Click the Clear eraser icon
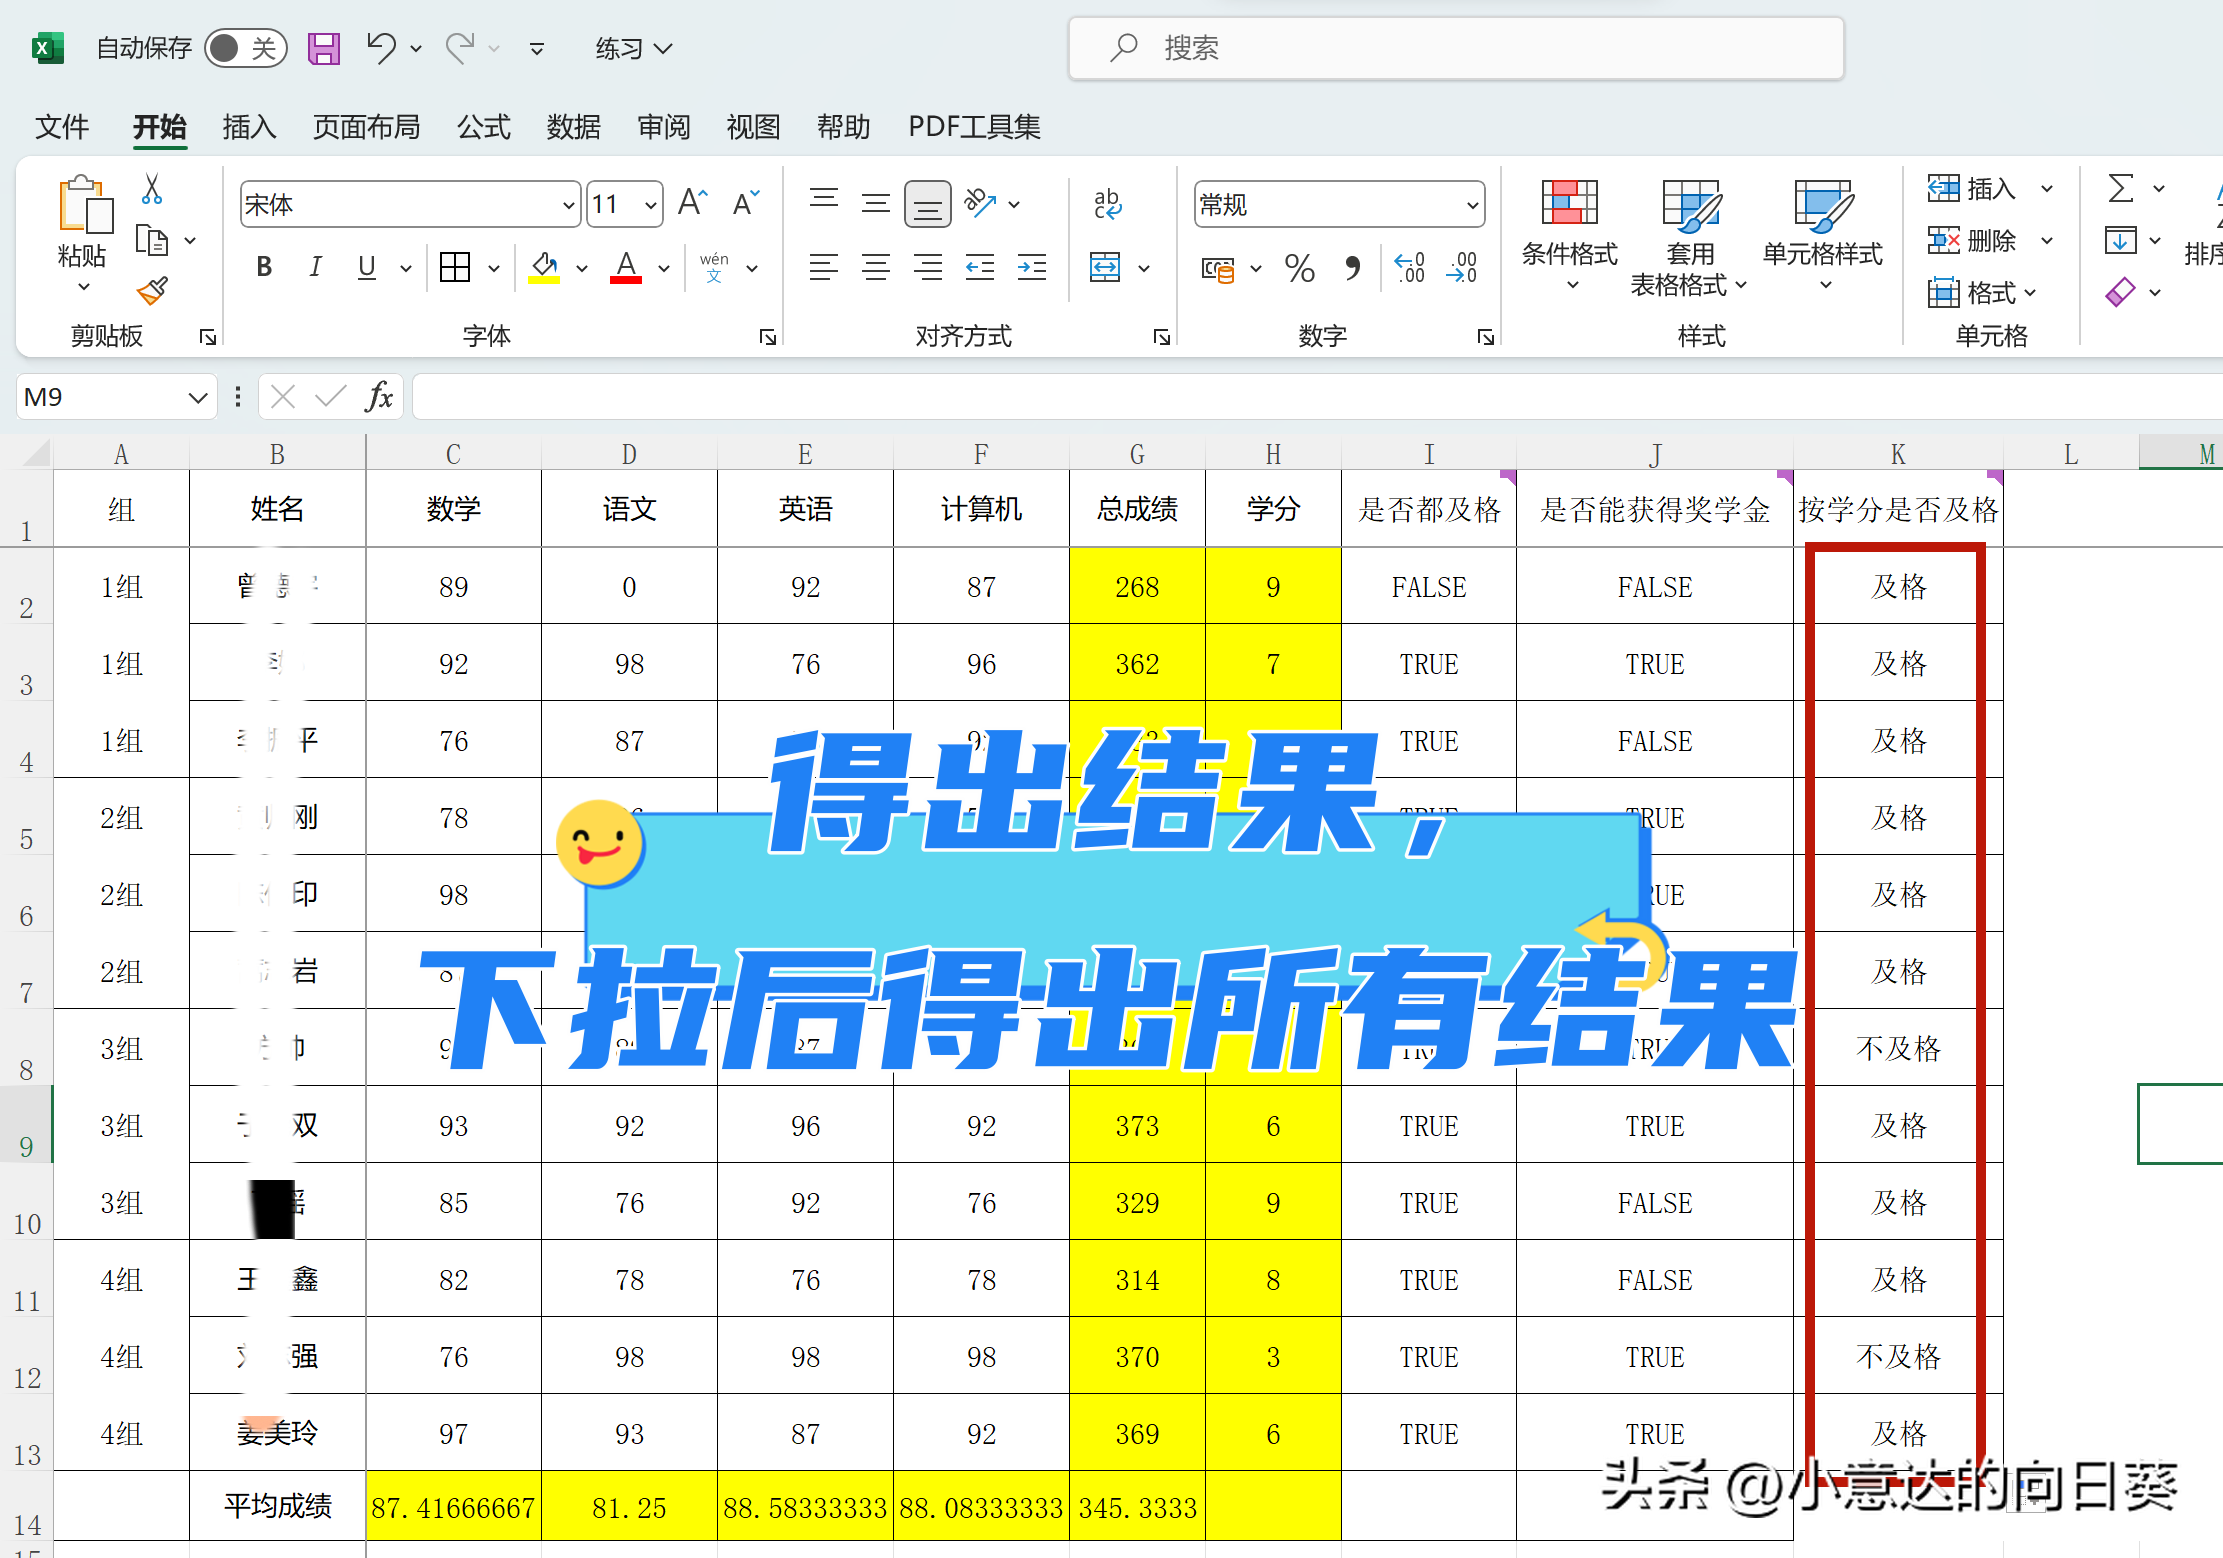 2120,292
